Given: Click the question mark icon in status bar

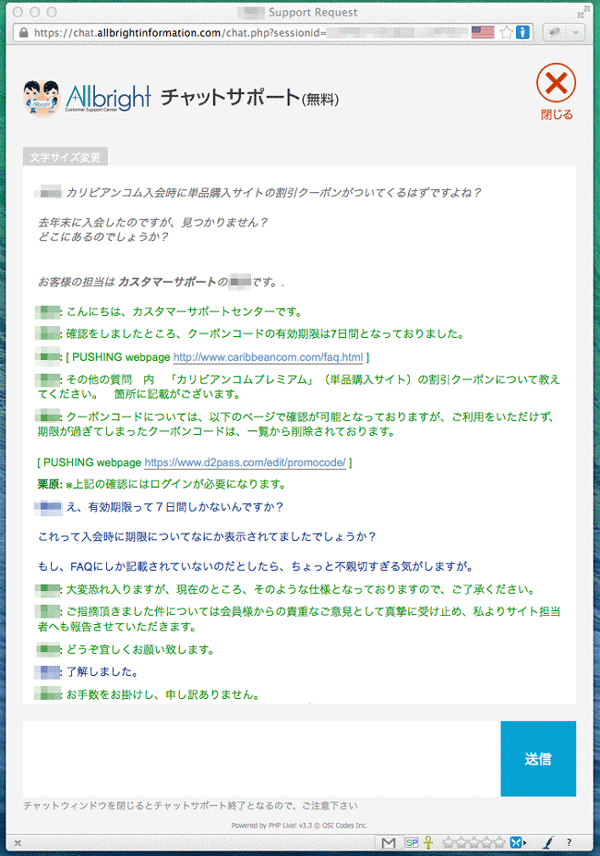Looking at the screenshot, I should (569, 843).
